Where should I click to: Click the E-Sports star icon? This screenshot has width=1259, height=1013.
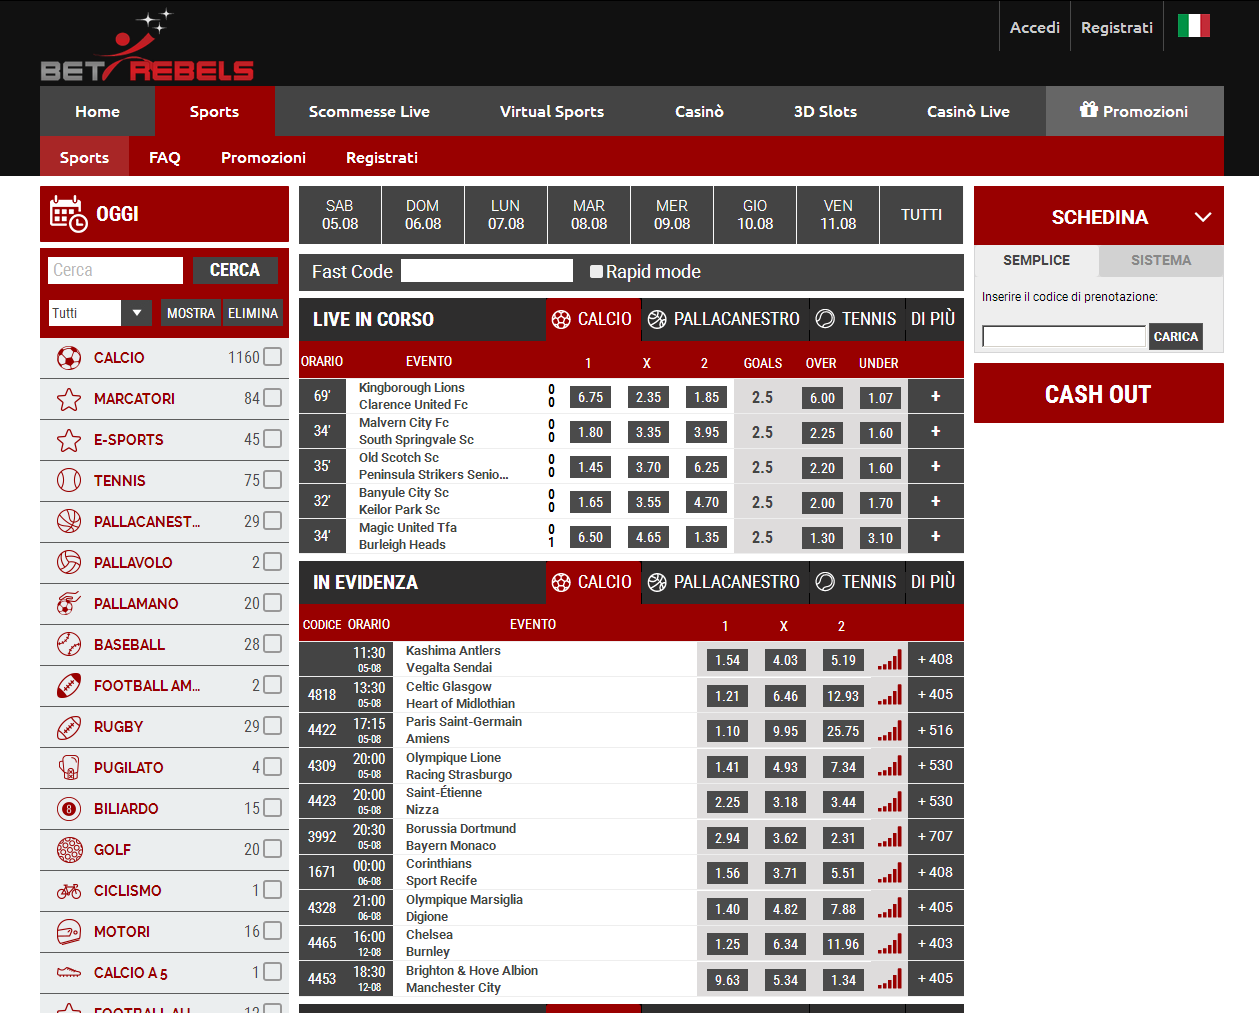[x=69, y=440]
